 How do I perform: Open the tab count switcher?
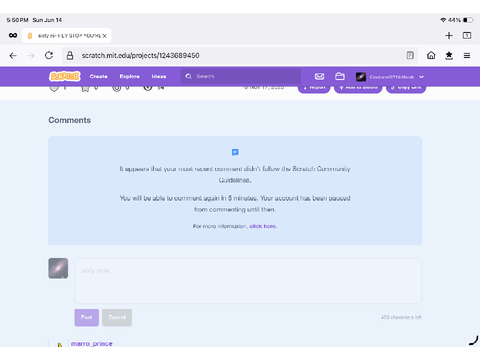[x=467, y=35]
